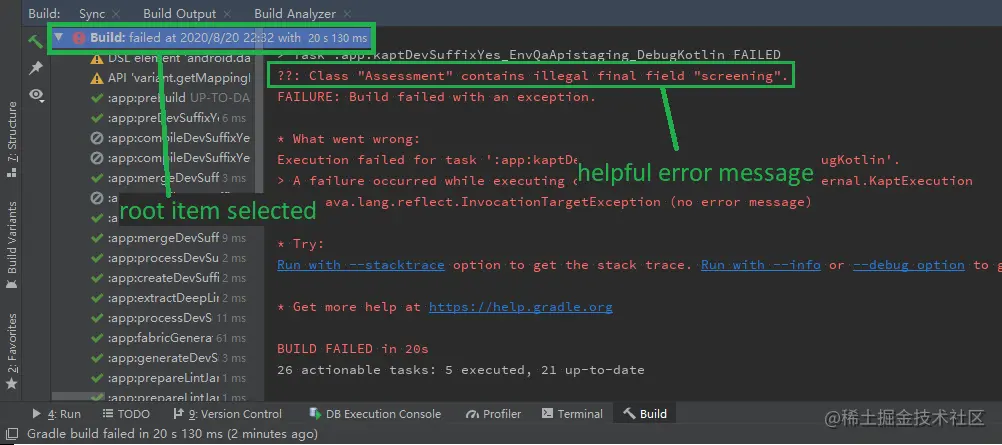1002x445 pixels.
Task: Open the 9: Version Control tool window
Action: pos(227,414)
